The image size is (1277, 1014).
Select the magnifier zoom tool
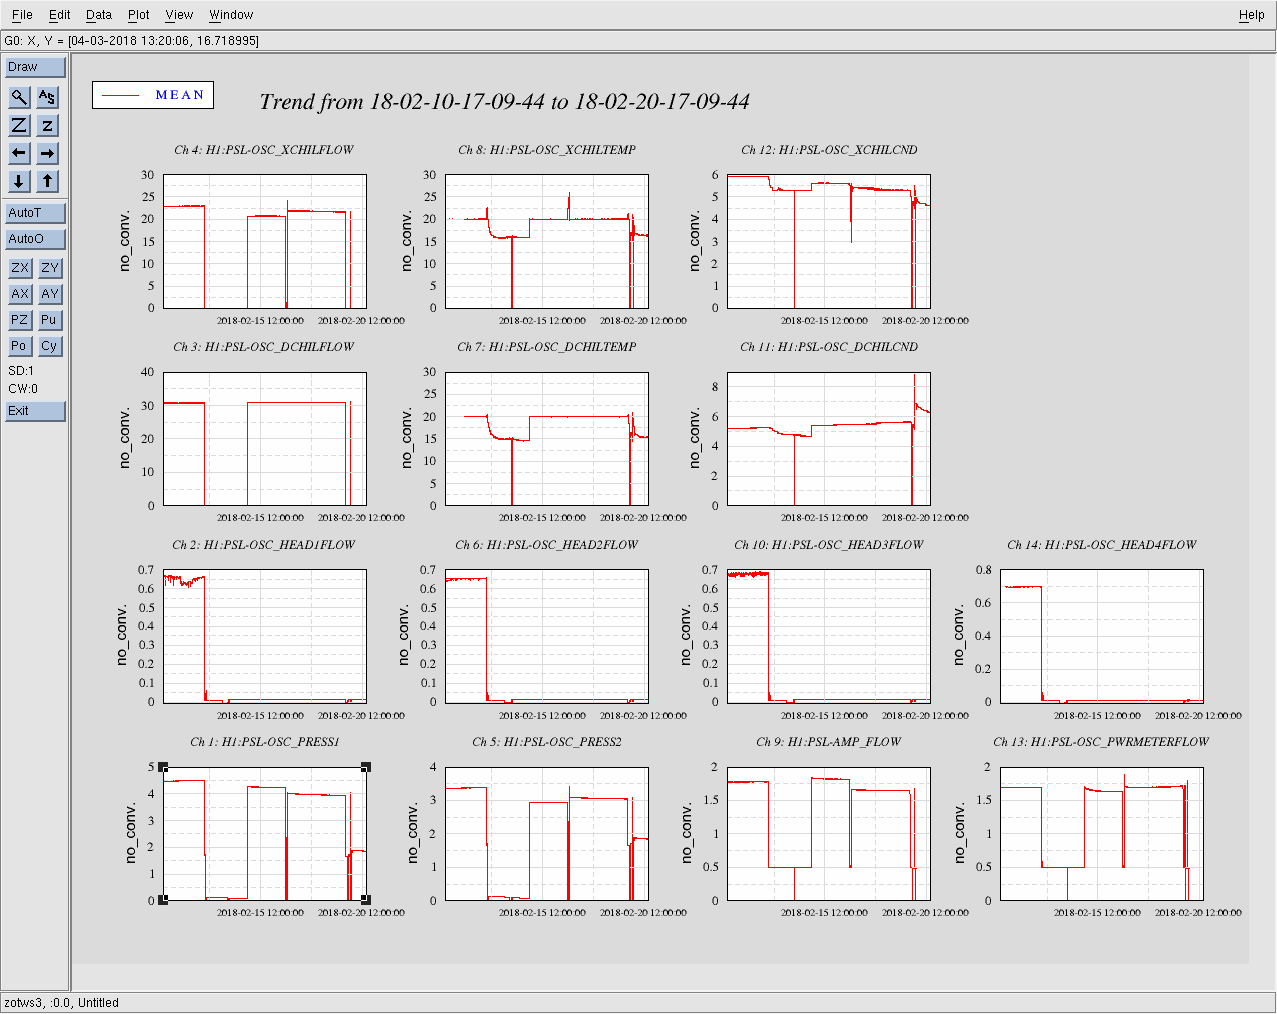pos(19,97)
